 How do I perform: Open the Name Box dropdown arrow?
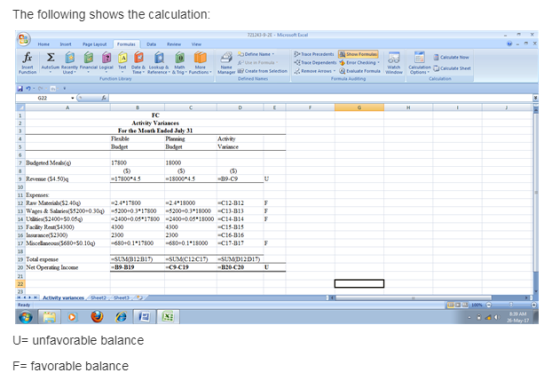click(x=72, y=98)
